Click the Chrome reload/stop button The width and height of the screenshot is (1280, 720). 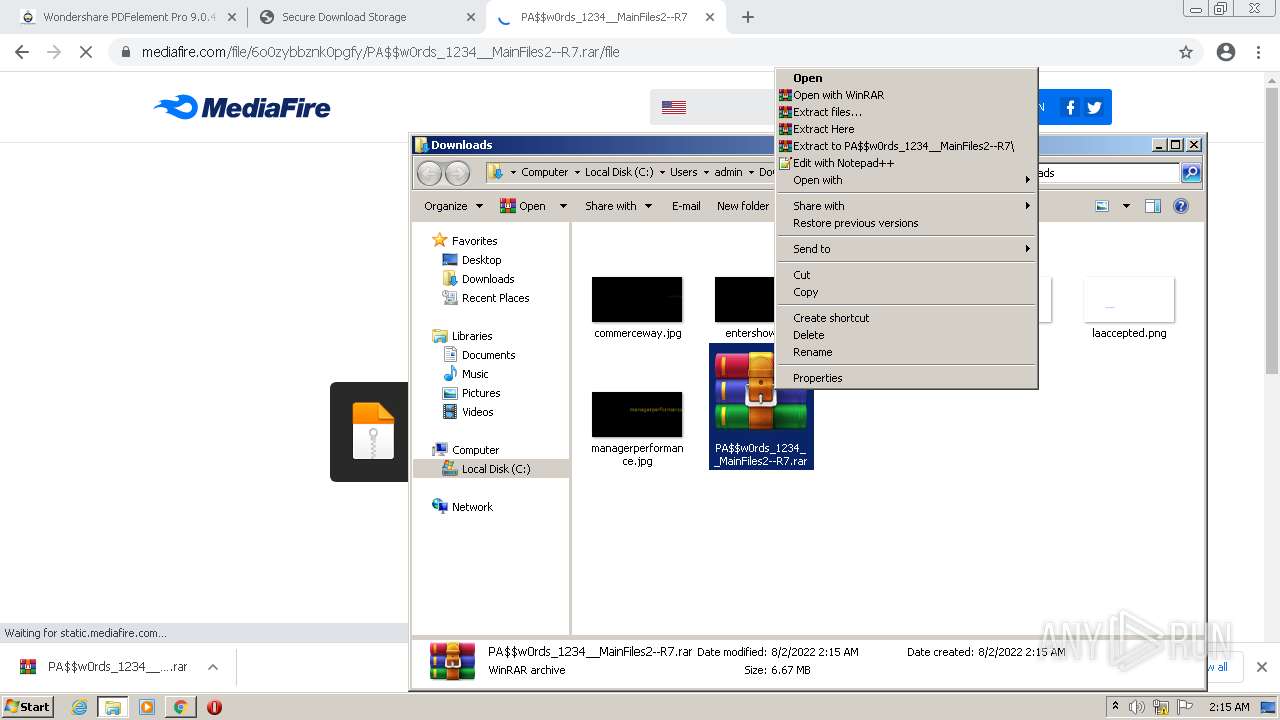coord(86,52)
